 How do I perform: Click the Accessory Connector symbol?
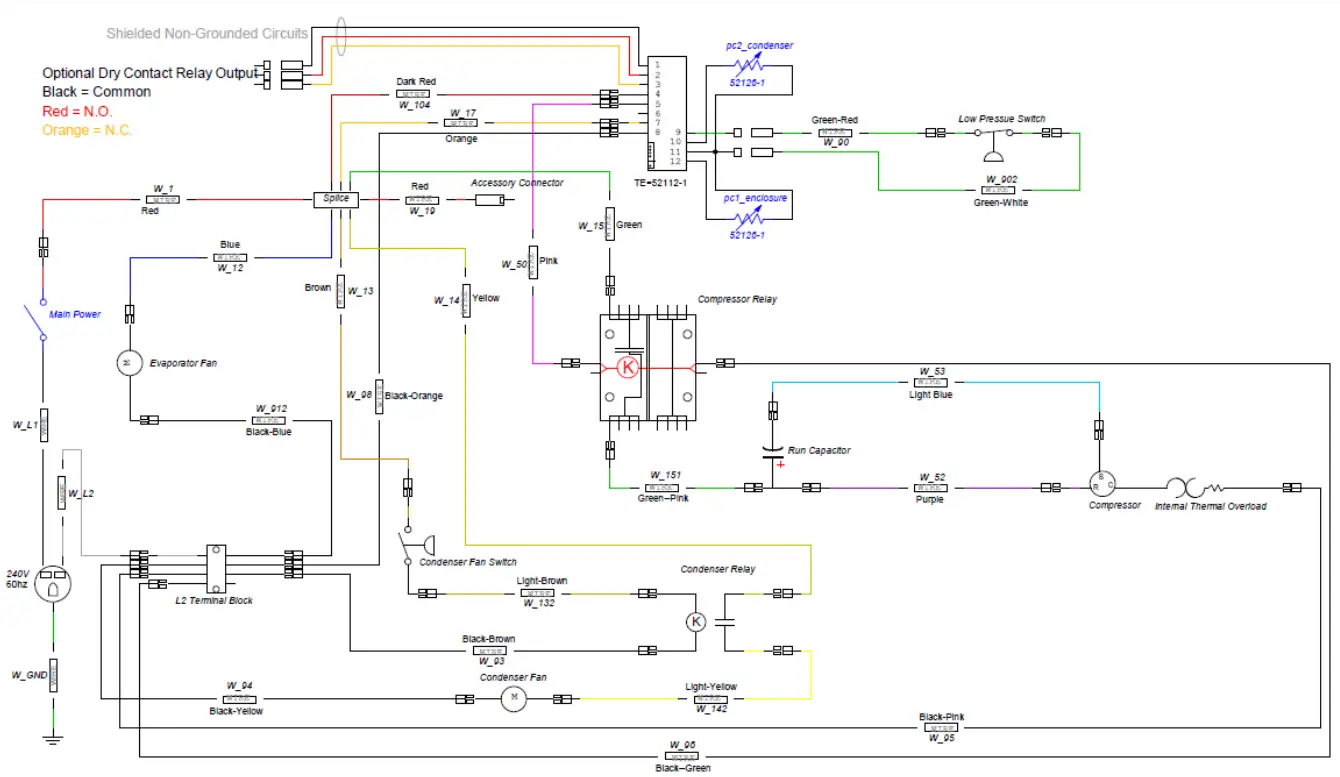(x=489, y=200)
